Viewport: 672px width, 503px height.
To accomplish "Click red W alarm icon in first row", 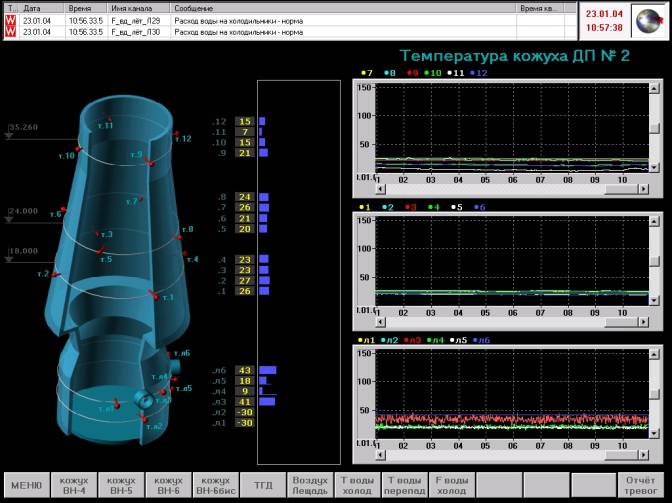I will 11,19.
